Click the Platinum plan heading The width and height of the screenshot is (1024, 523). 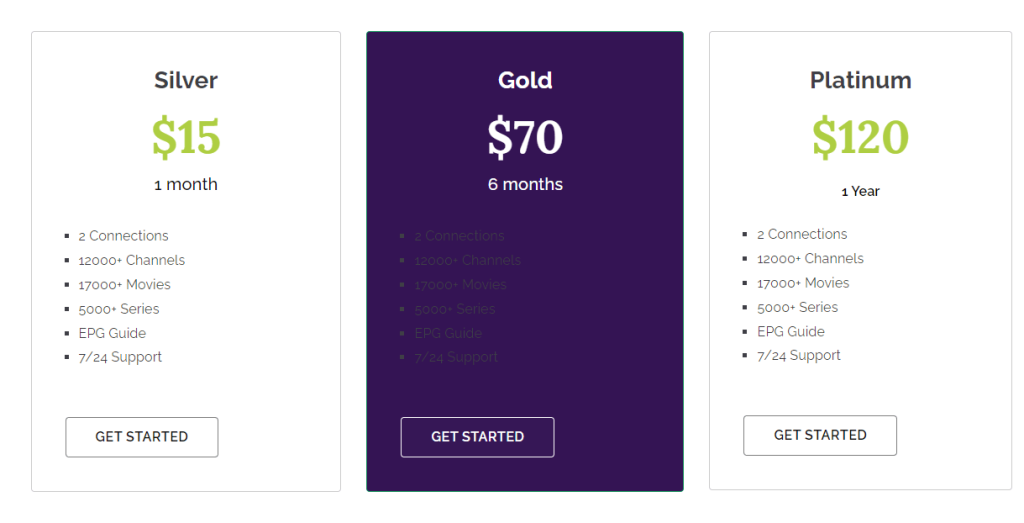coord(860,80)
